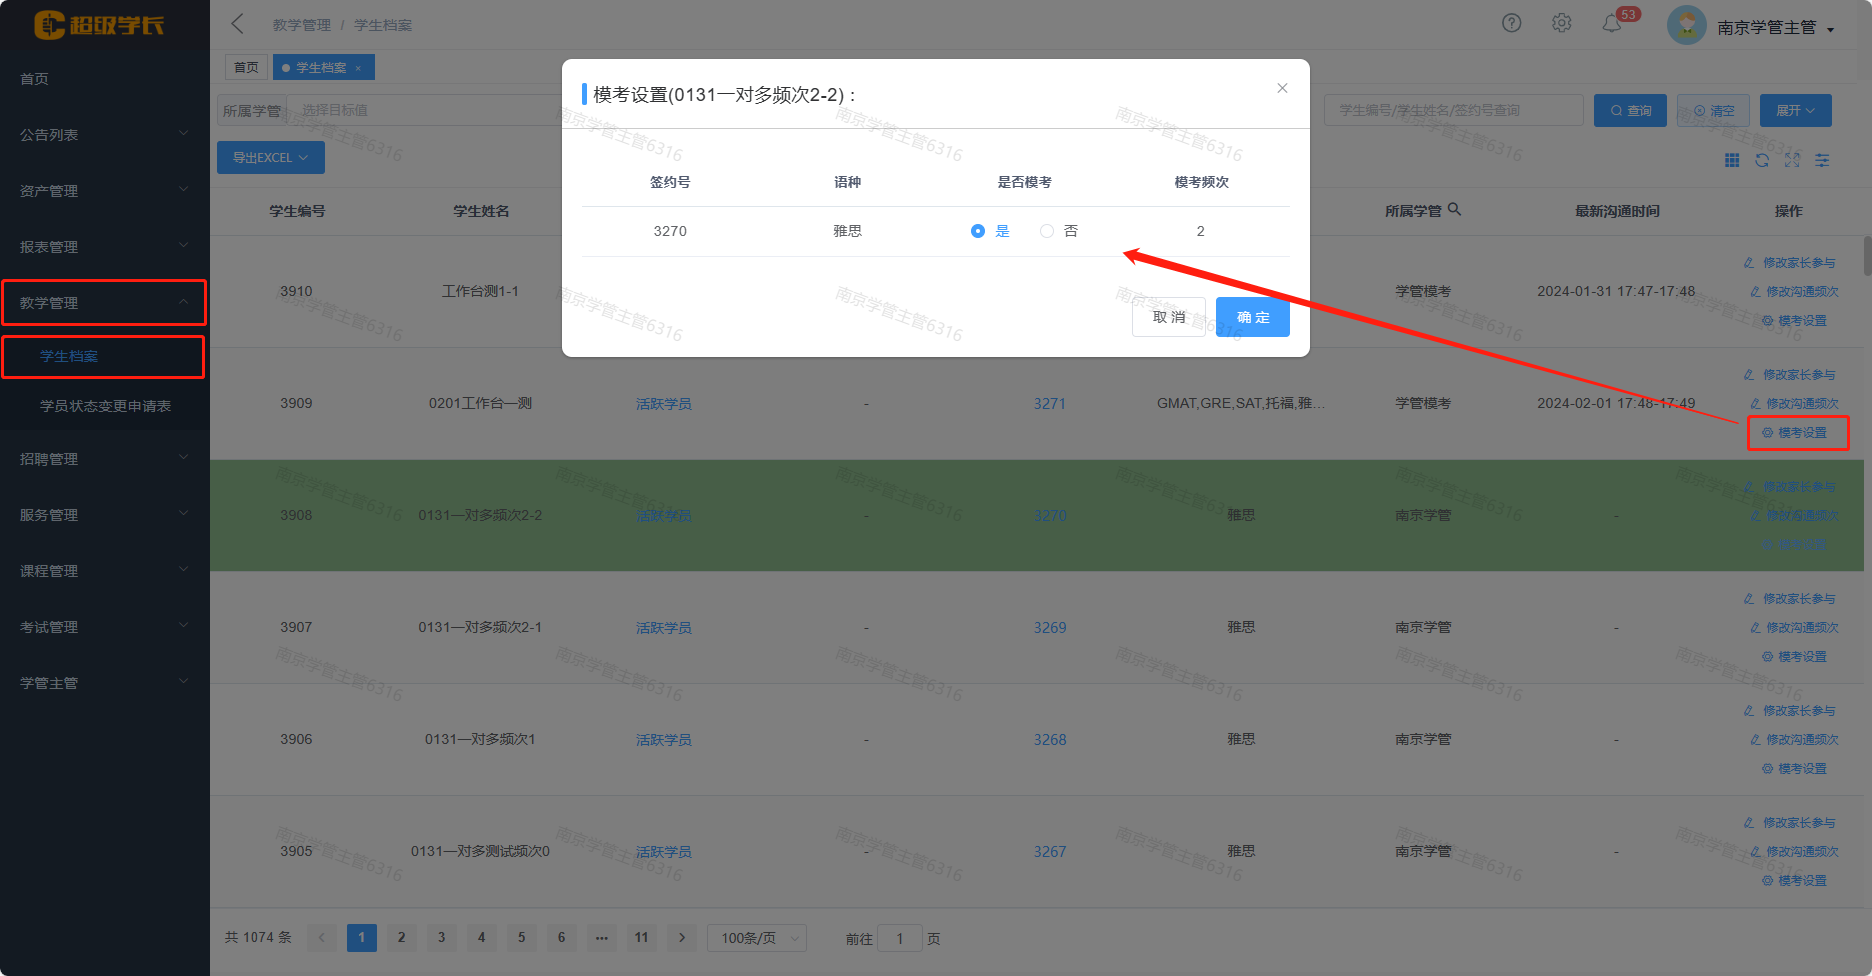The height and width of the screenshot is (976, 1872).
Task: Open the grid column display icon
Action: pos(1732,160)
